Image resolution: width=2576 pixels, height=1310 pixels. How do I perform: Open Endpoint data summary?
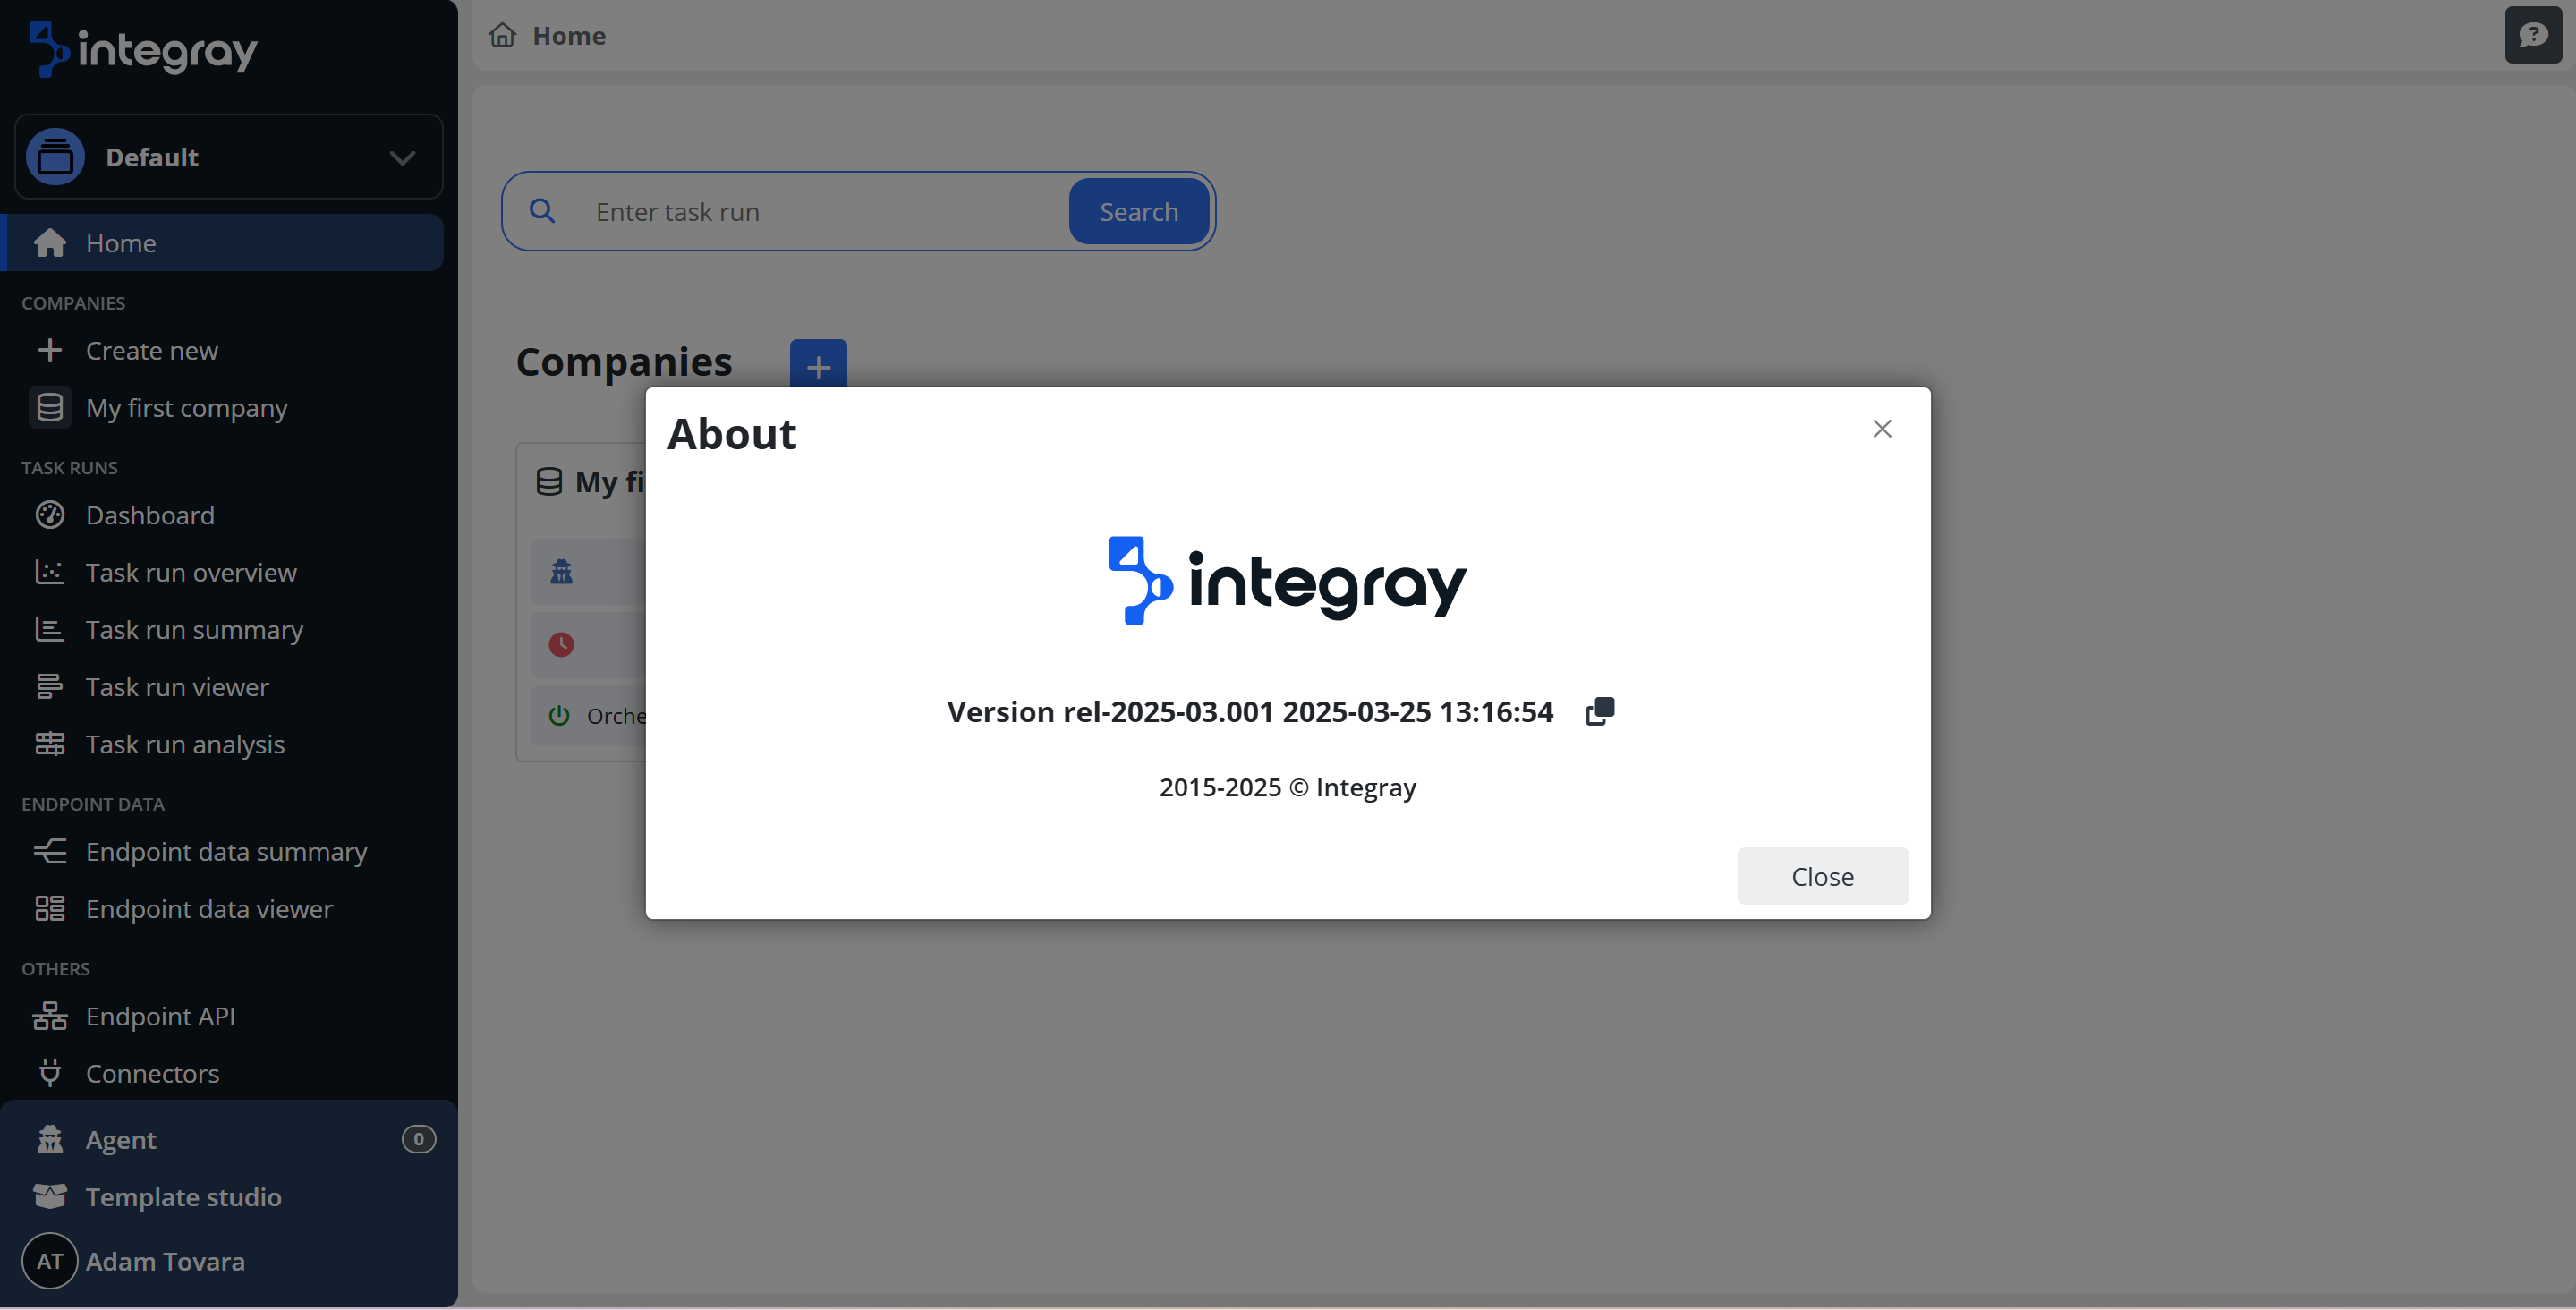click(x=226, y=851)
